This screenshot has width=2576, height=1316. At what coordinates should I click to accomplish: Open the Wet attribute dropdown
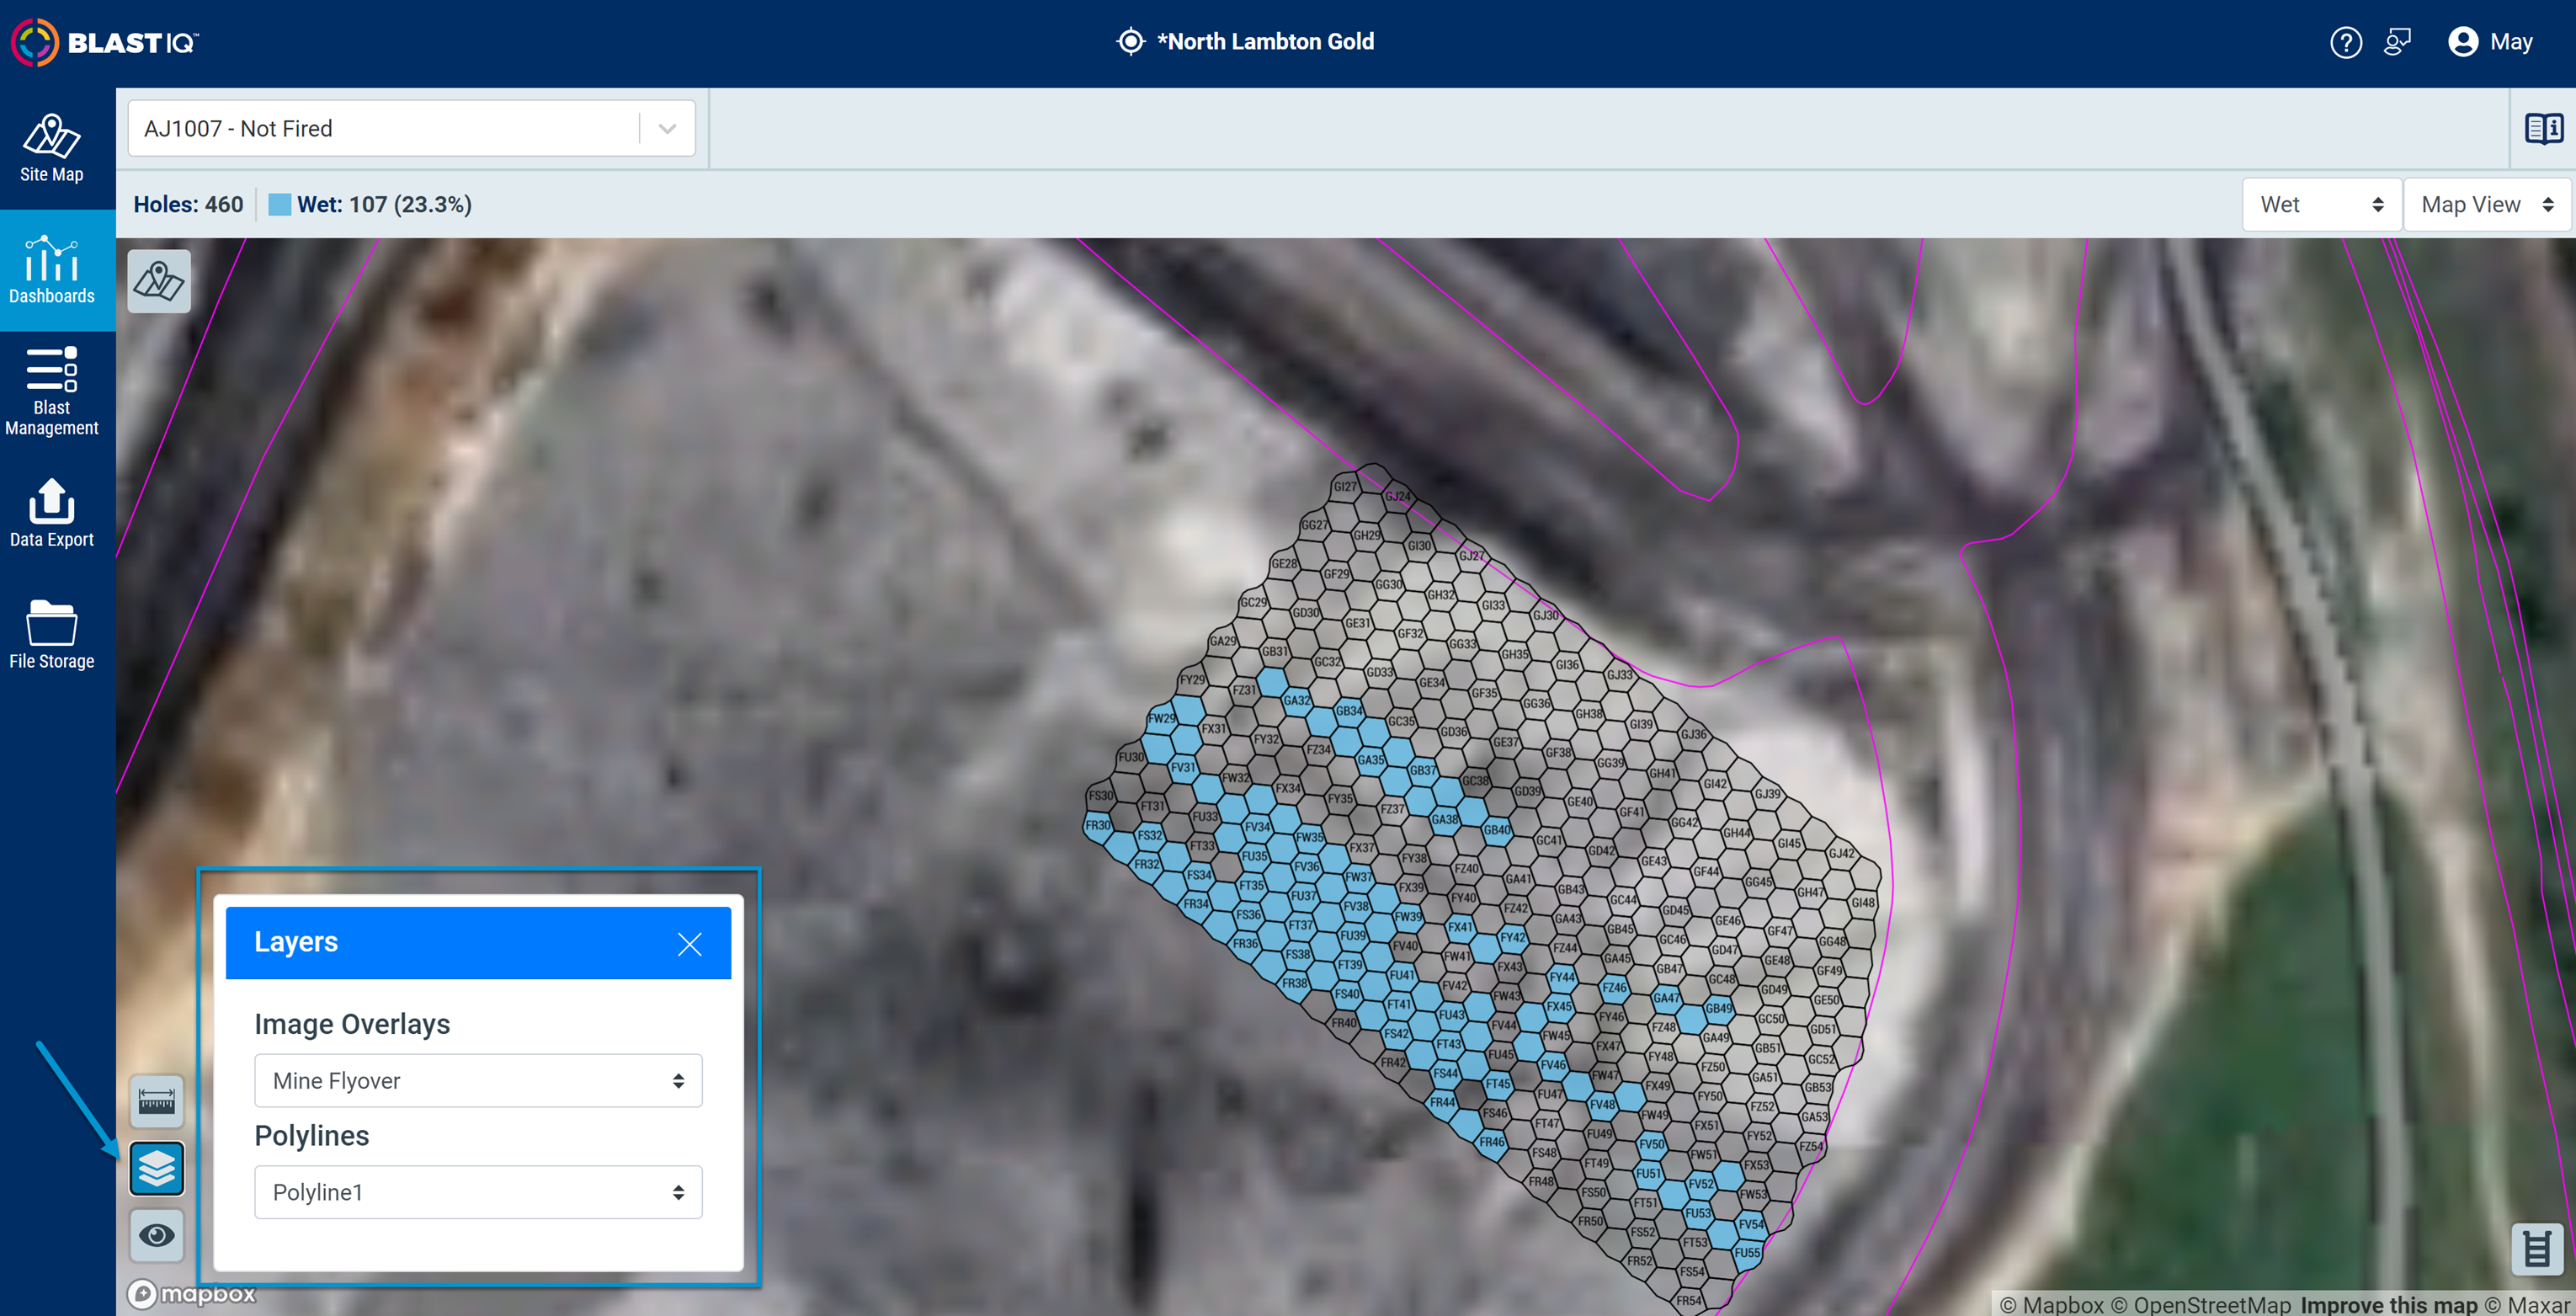point(2321,205)
